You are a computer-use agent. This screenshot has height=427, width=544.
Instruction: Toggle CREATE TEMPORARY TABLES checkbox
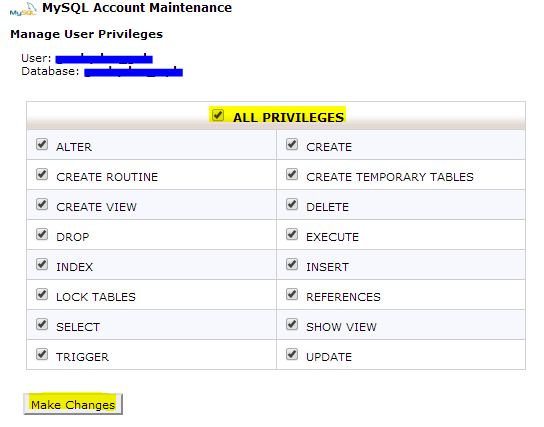292,174
